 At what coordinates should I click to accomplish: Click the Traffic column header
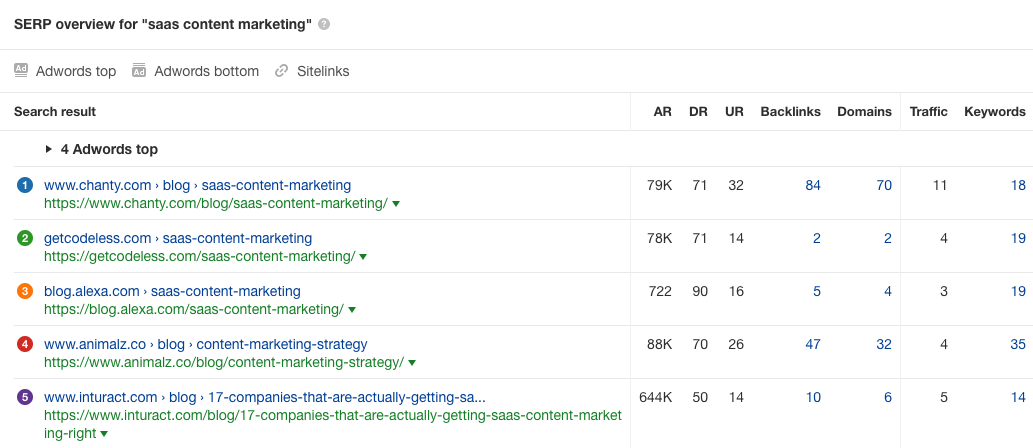(x=929, y=111)
